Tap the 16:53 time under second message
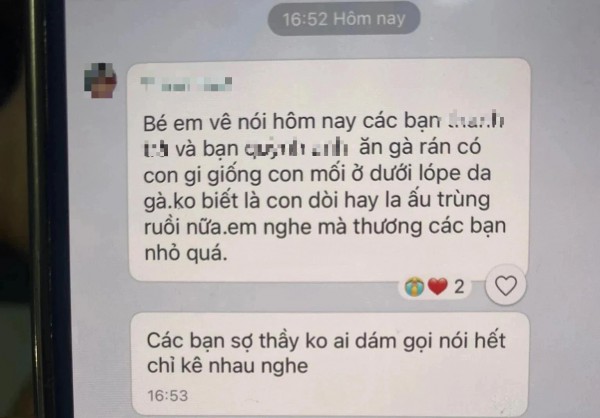 coord(168,396)
